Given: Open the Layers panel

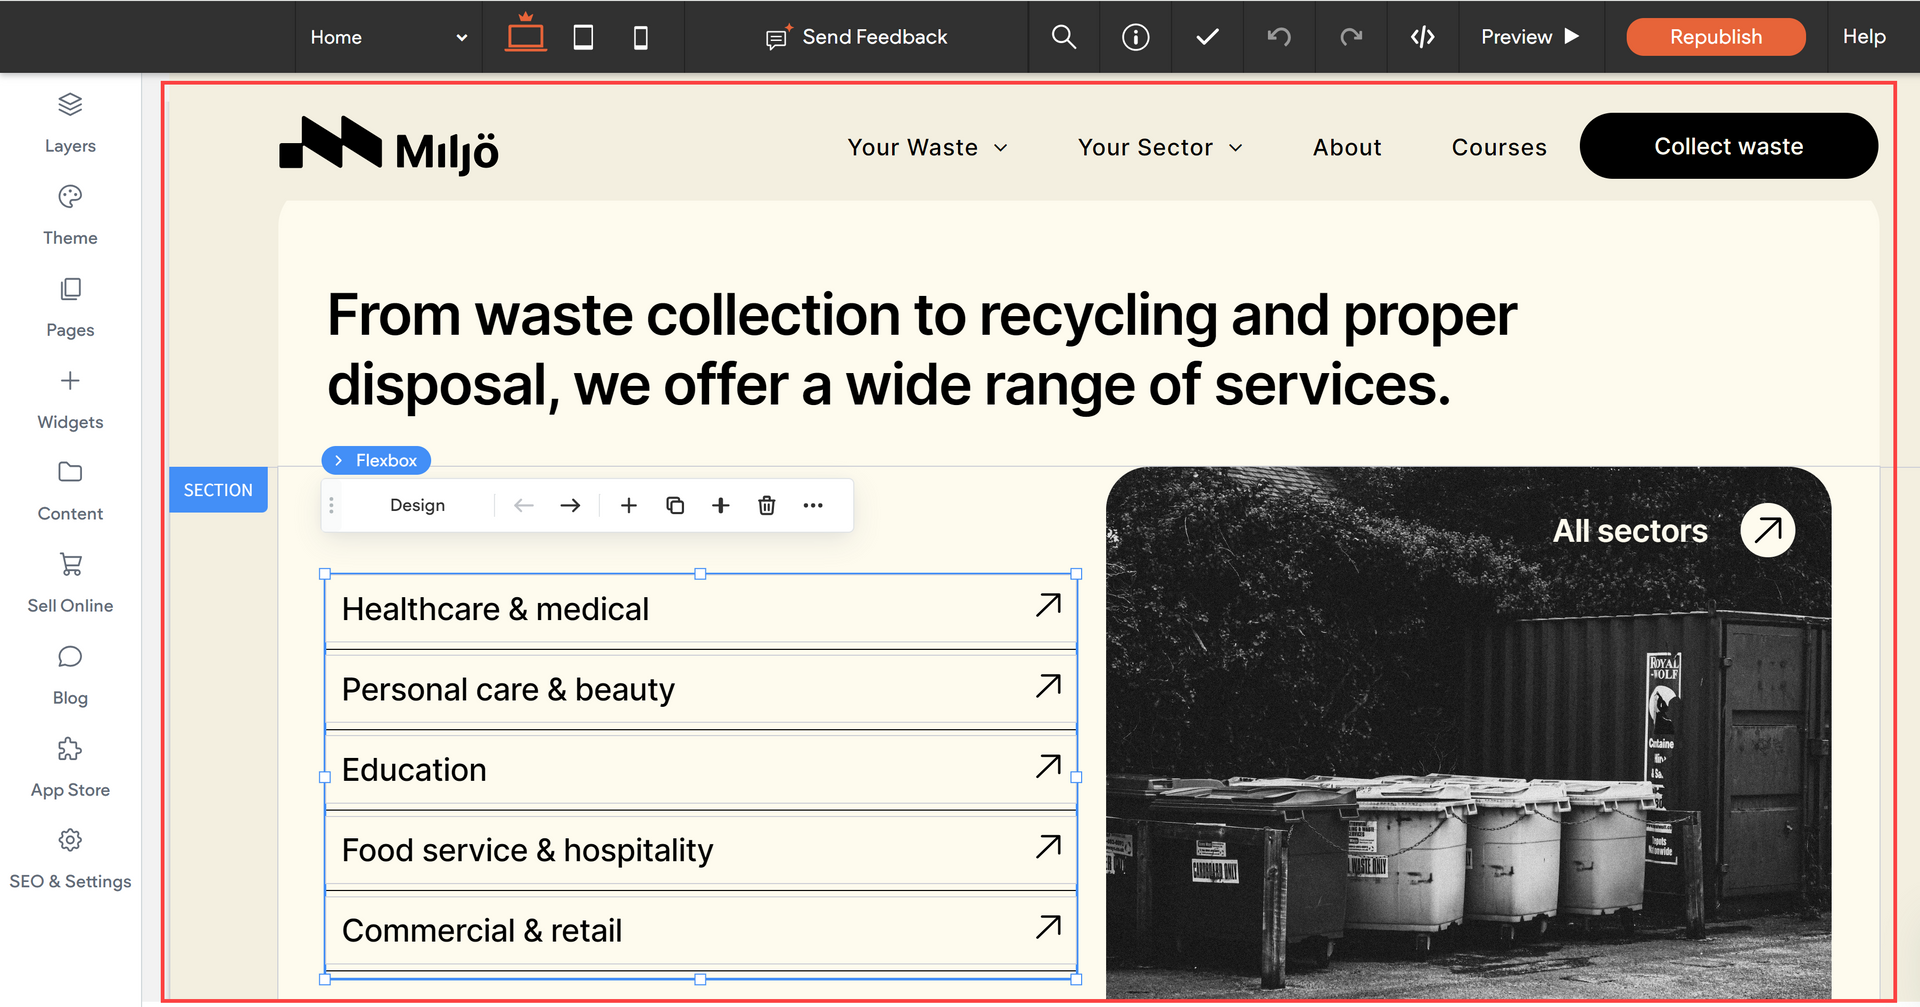Looking at the screenshot, I should tap(70, 122).
